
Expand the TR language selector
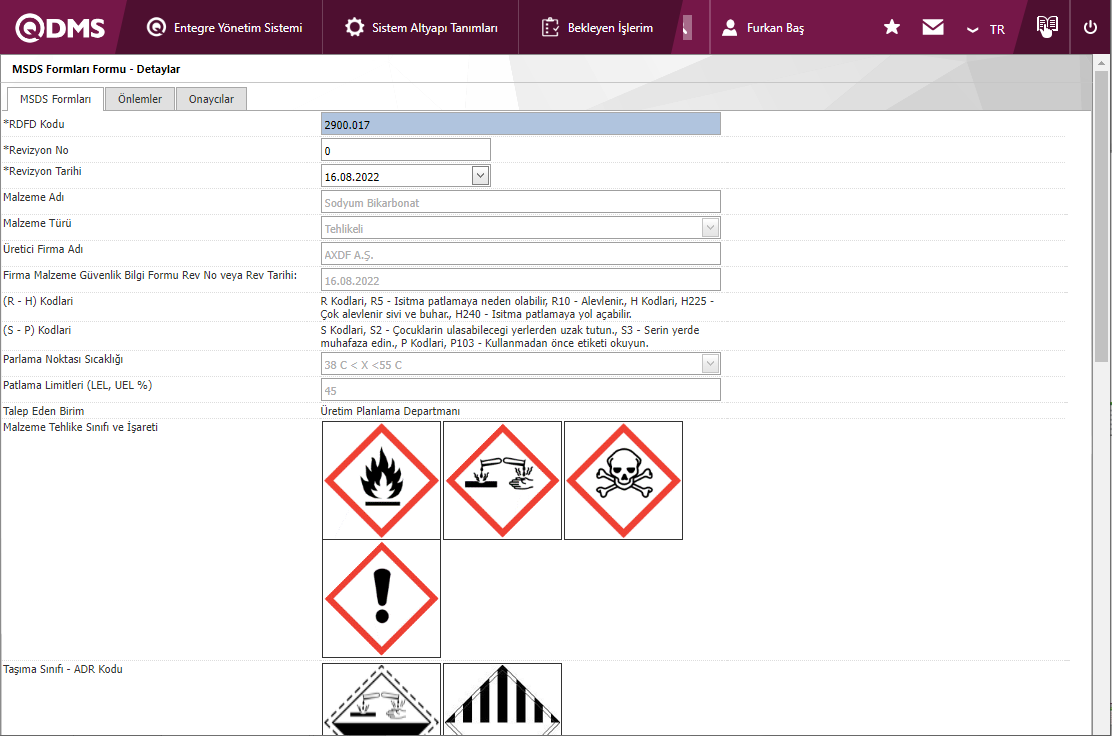click(x=986, y=29)
